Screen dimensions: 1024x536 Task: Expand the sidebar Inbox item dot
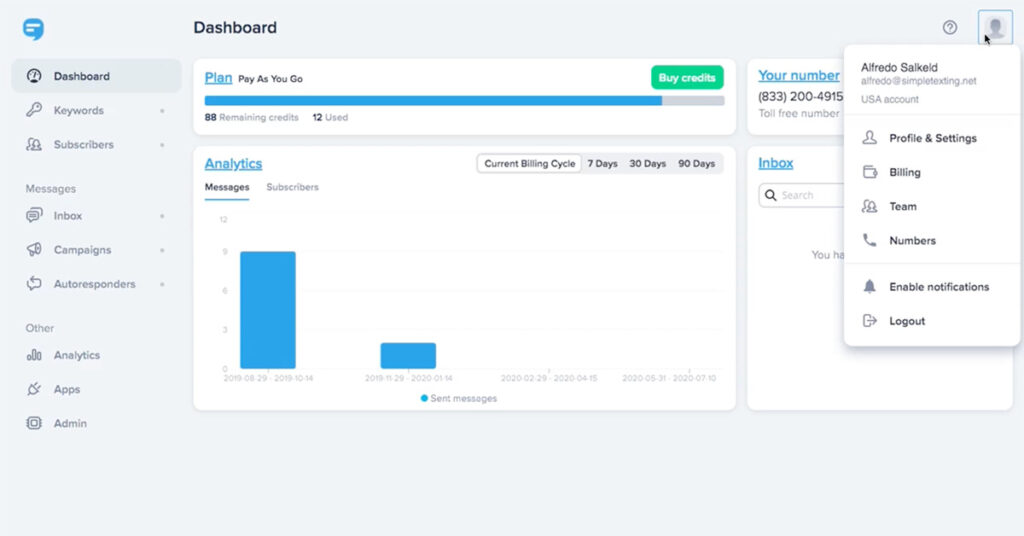click(x=162, y=216)
